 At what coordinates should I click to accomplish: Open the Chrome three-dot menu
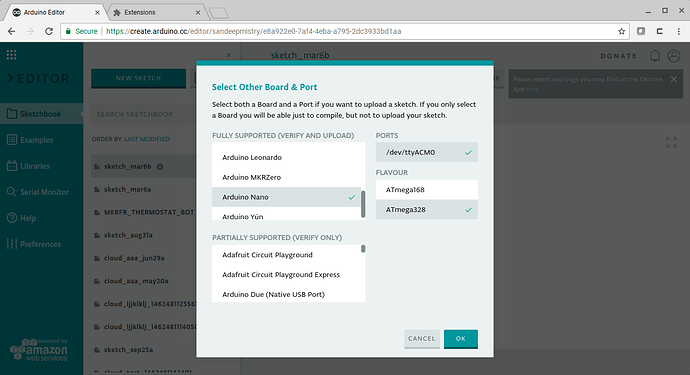click(x=679, y=31)
